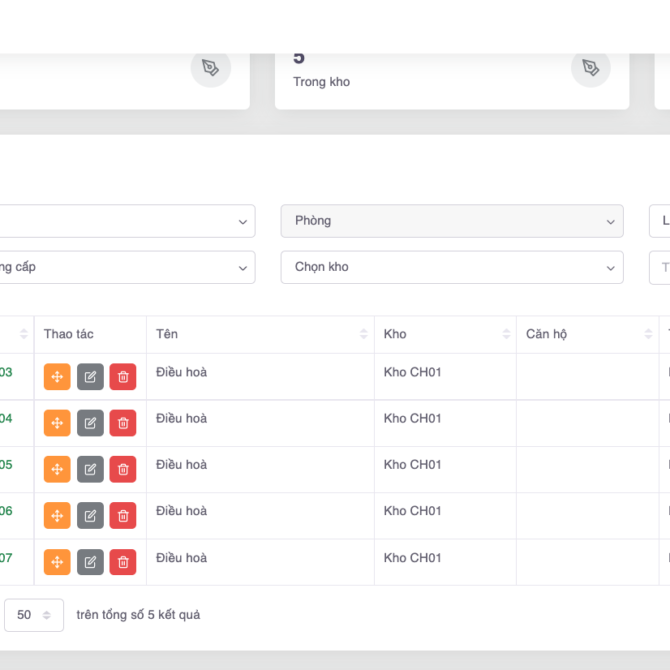The image size is (670, 670).
Task: Click the Thao tác column header
Action: (x=69, y=334)
